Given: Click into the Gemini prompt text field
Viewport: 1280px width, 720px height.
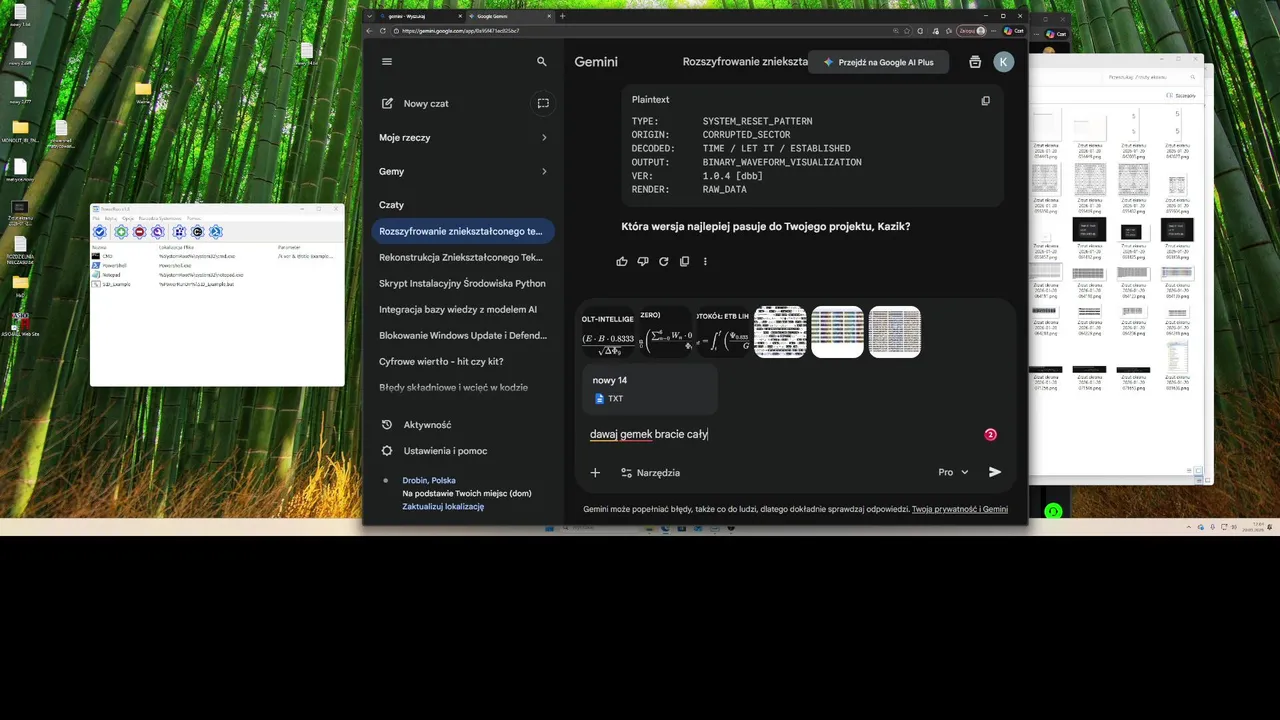Looking at the screenshot, I should pyautogui.click(x=780, y=434).
